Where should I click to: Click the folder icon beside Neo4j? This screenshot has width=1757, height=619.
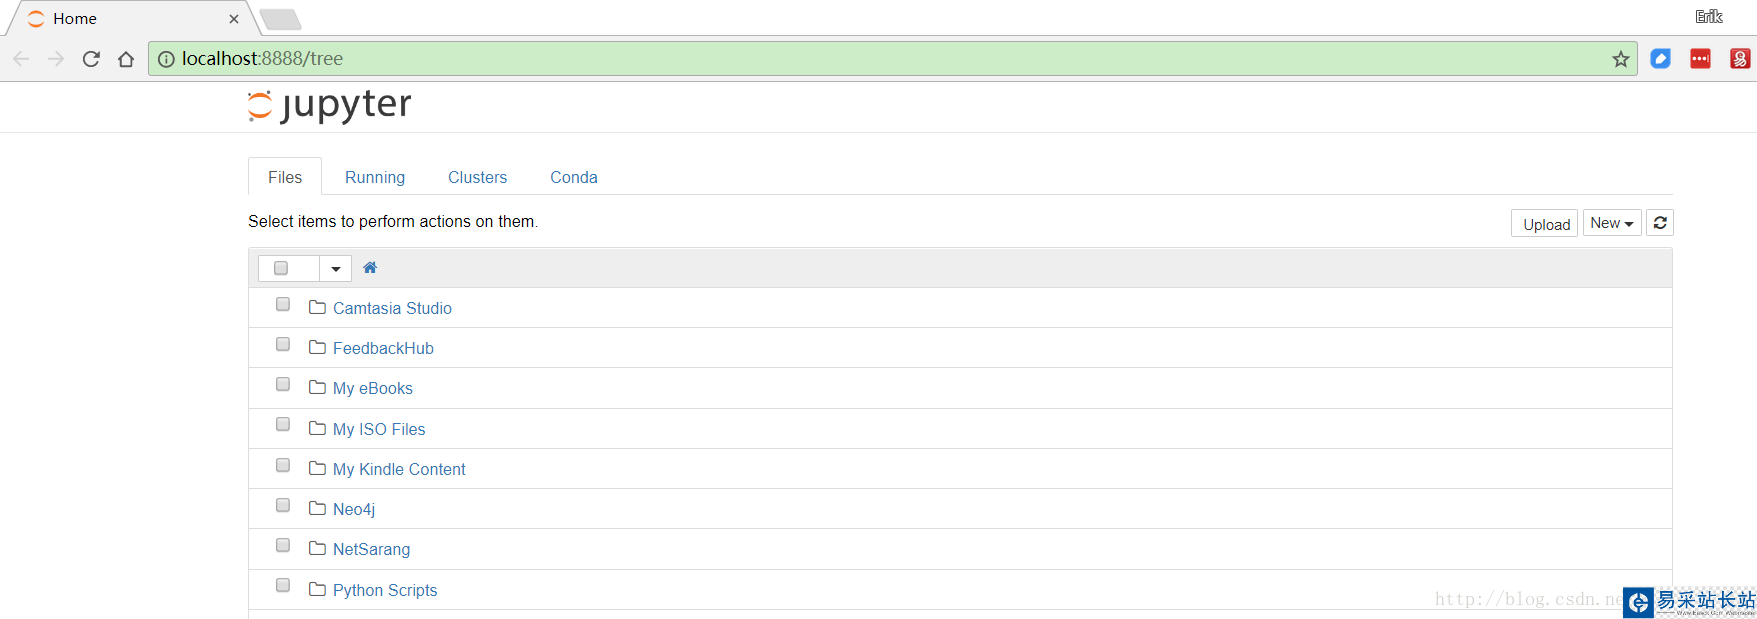[317, 509]
